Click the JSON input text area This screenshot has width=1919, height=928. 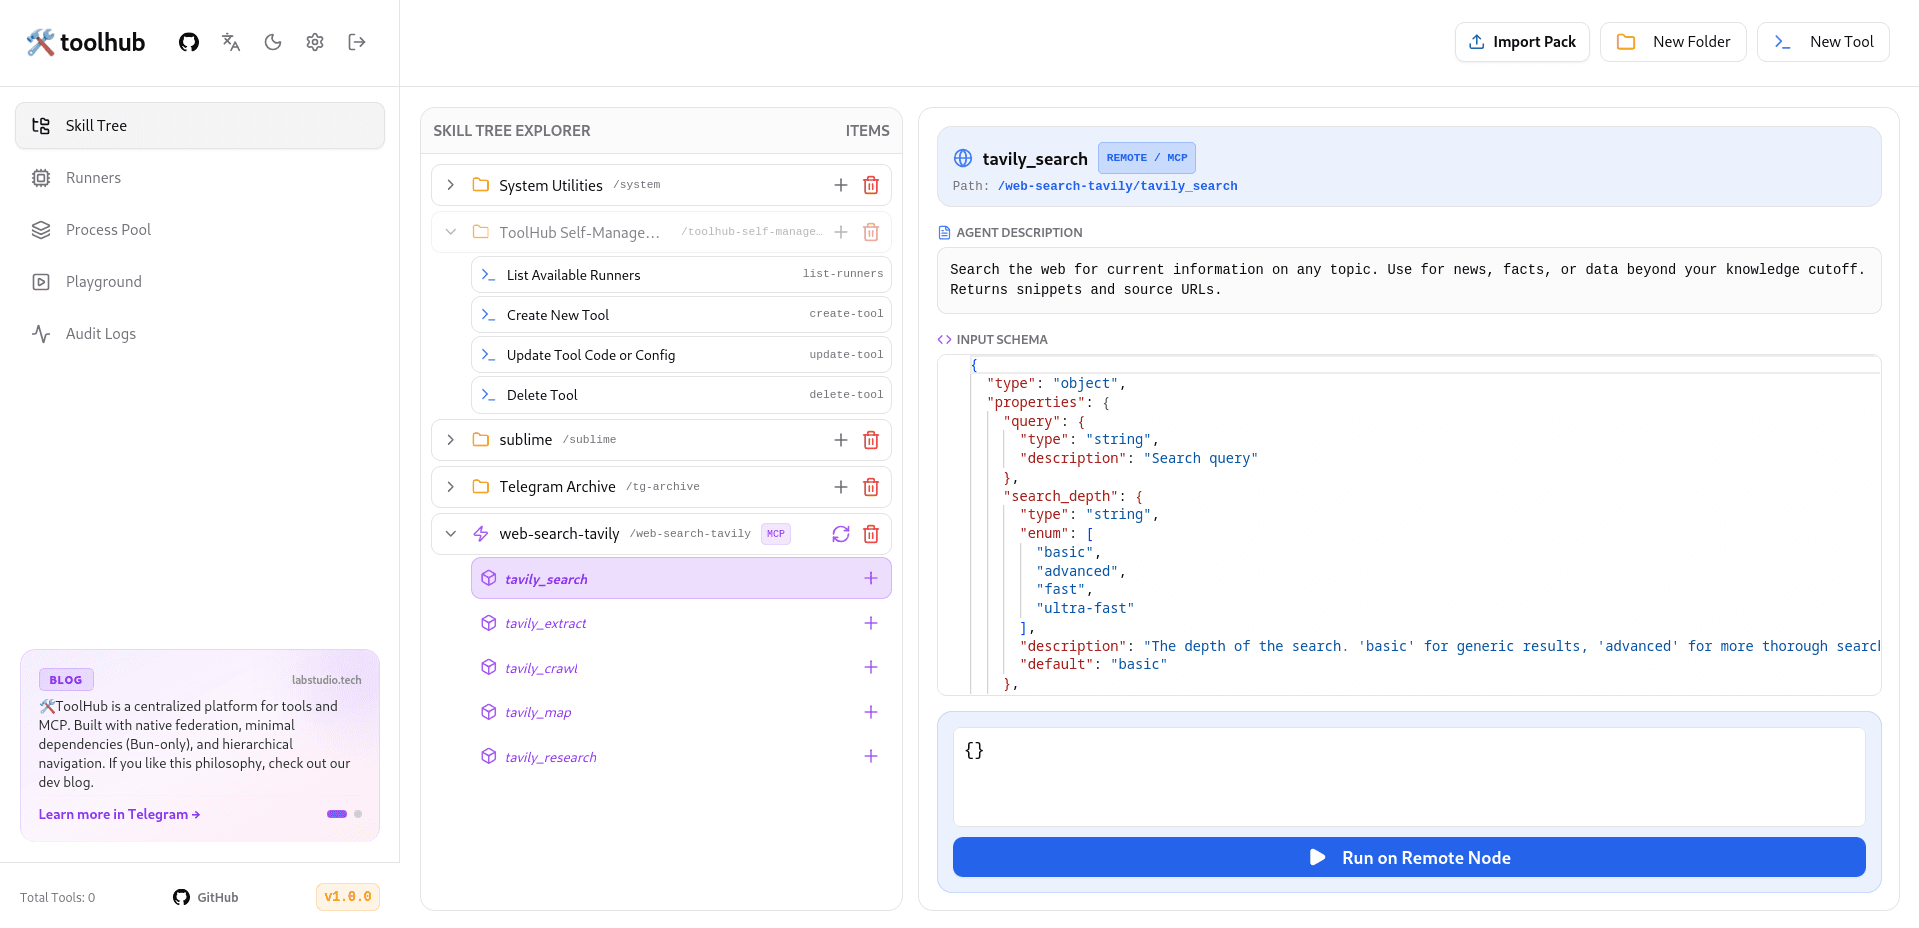pyautogui.click(x=1409, y=777)
